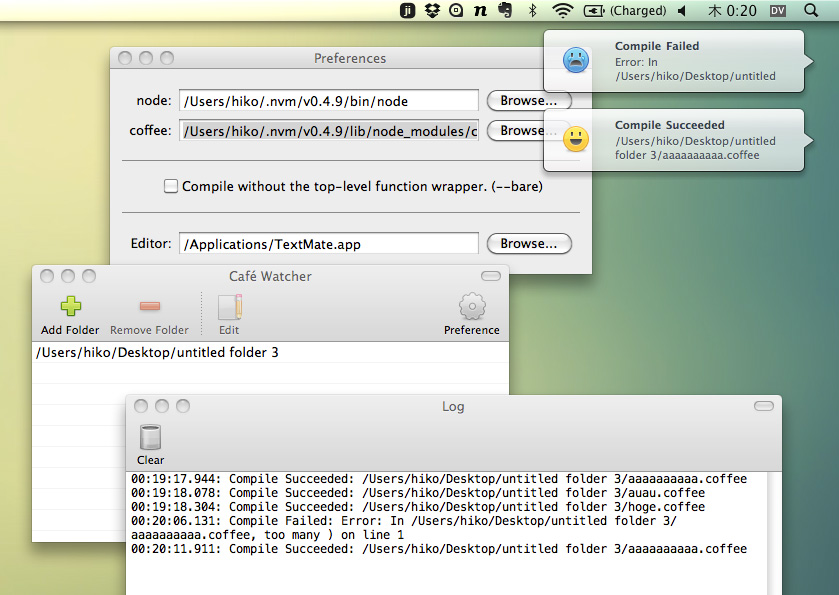Open the battery Charged status menu

pos(626,11)
